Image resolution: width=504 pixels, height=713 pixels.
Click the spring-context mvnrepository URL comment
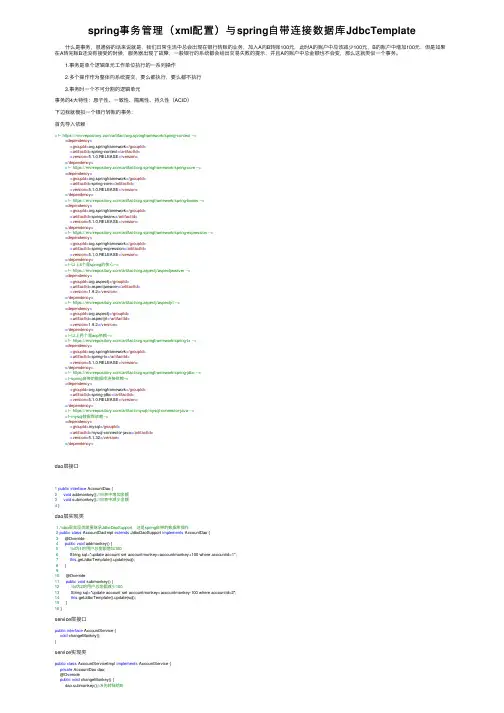[126, 136]
